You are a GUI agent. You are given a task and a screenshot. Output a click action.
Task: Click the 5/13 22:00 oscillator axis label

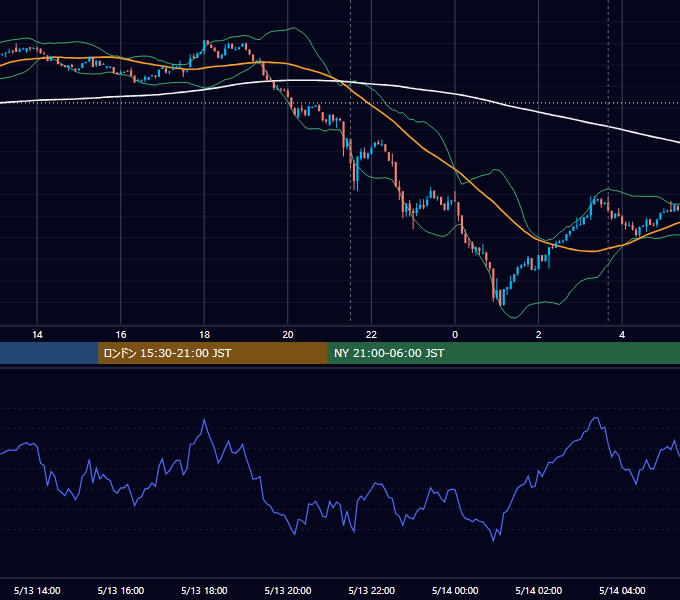[372, 590]
